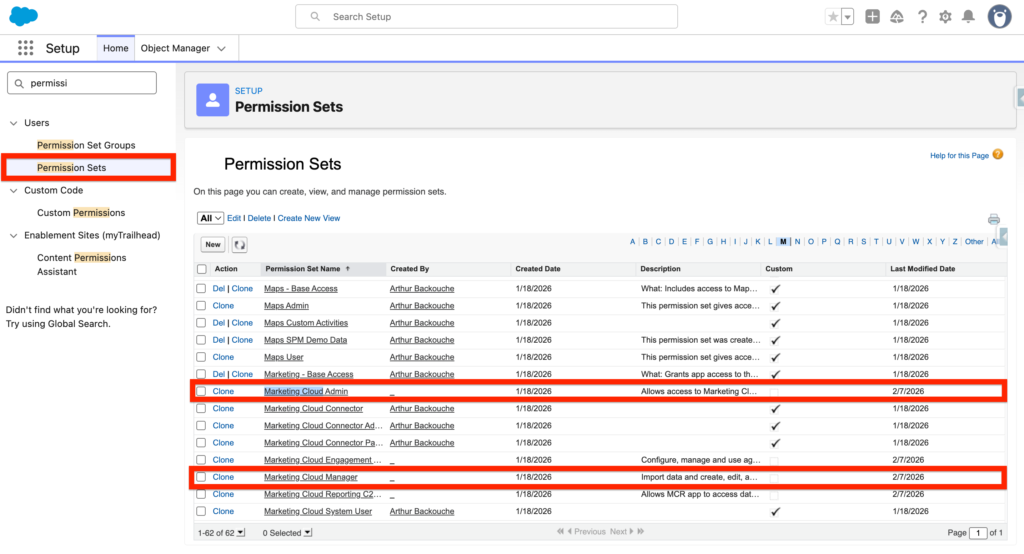The width and height of the screenshot is (1024, 554).
Task: Toggle the select-all checkbox in table header
Action: 202,269
